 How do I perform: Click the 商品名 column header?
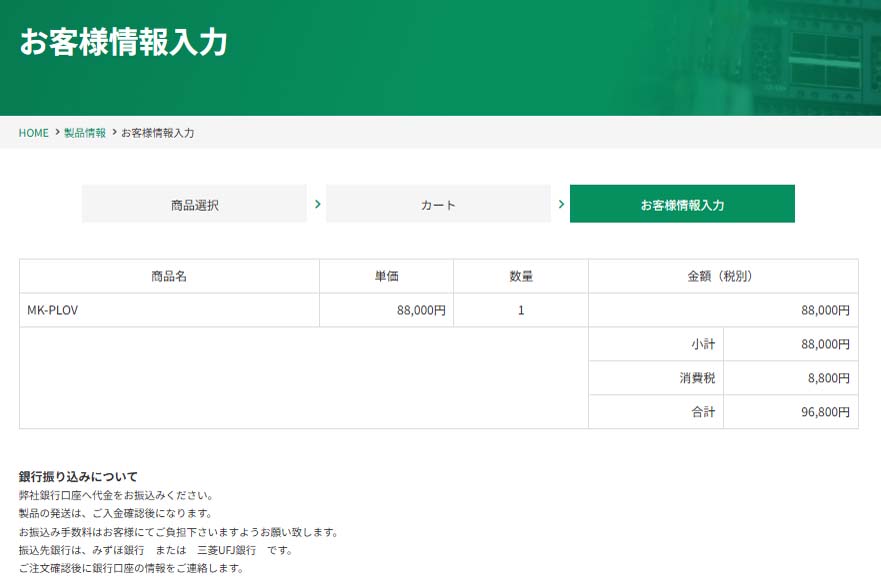tap(169, 276)
